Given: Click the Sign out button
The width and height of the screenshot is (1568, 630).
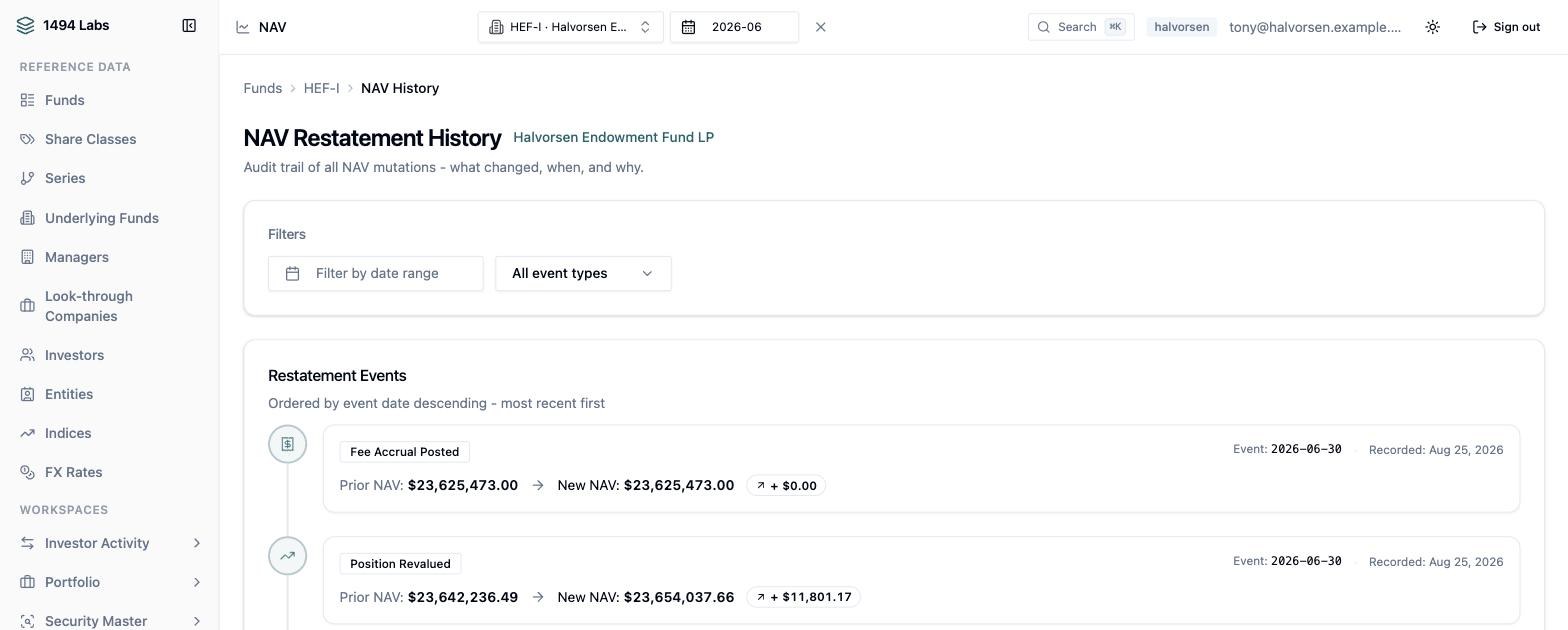Looking at the screenshot, I should click(1506, 27).
